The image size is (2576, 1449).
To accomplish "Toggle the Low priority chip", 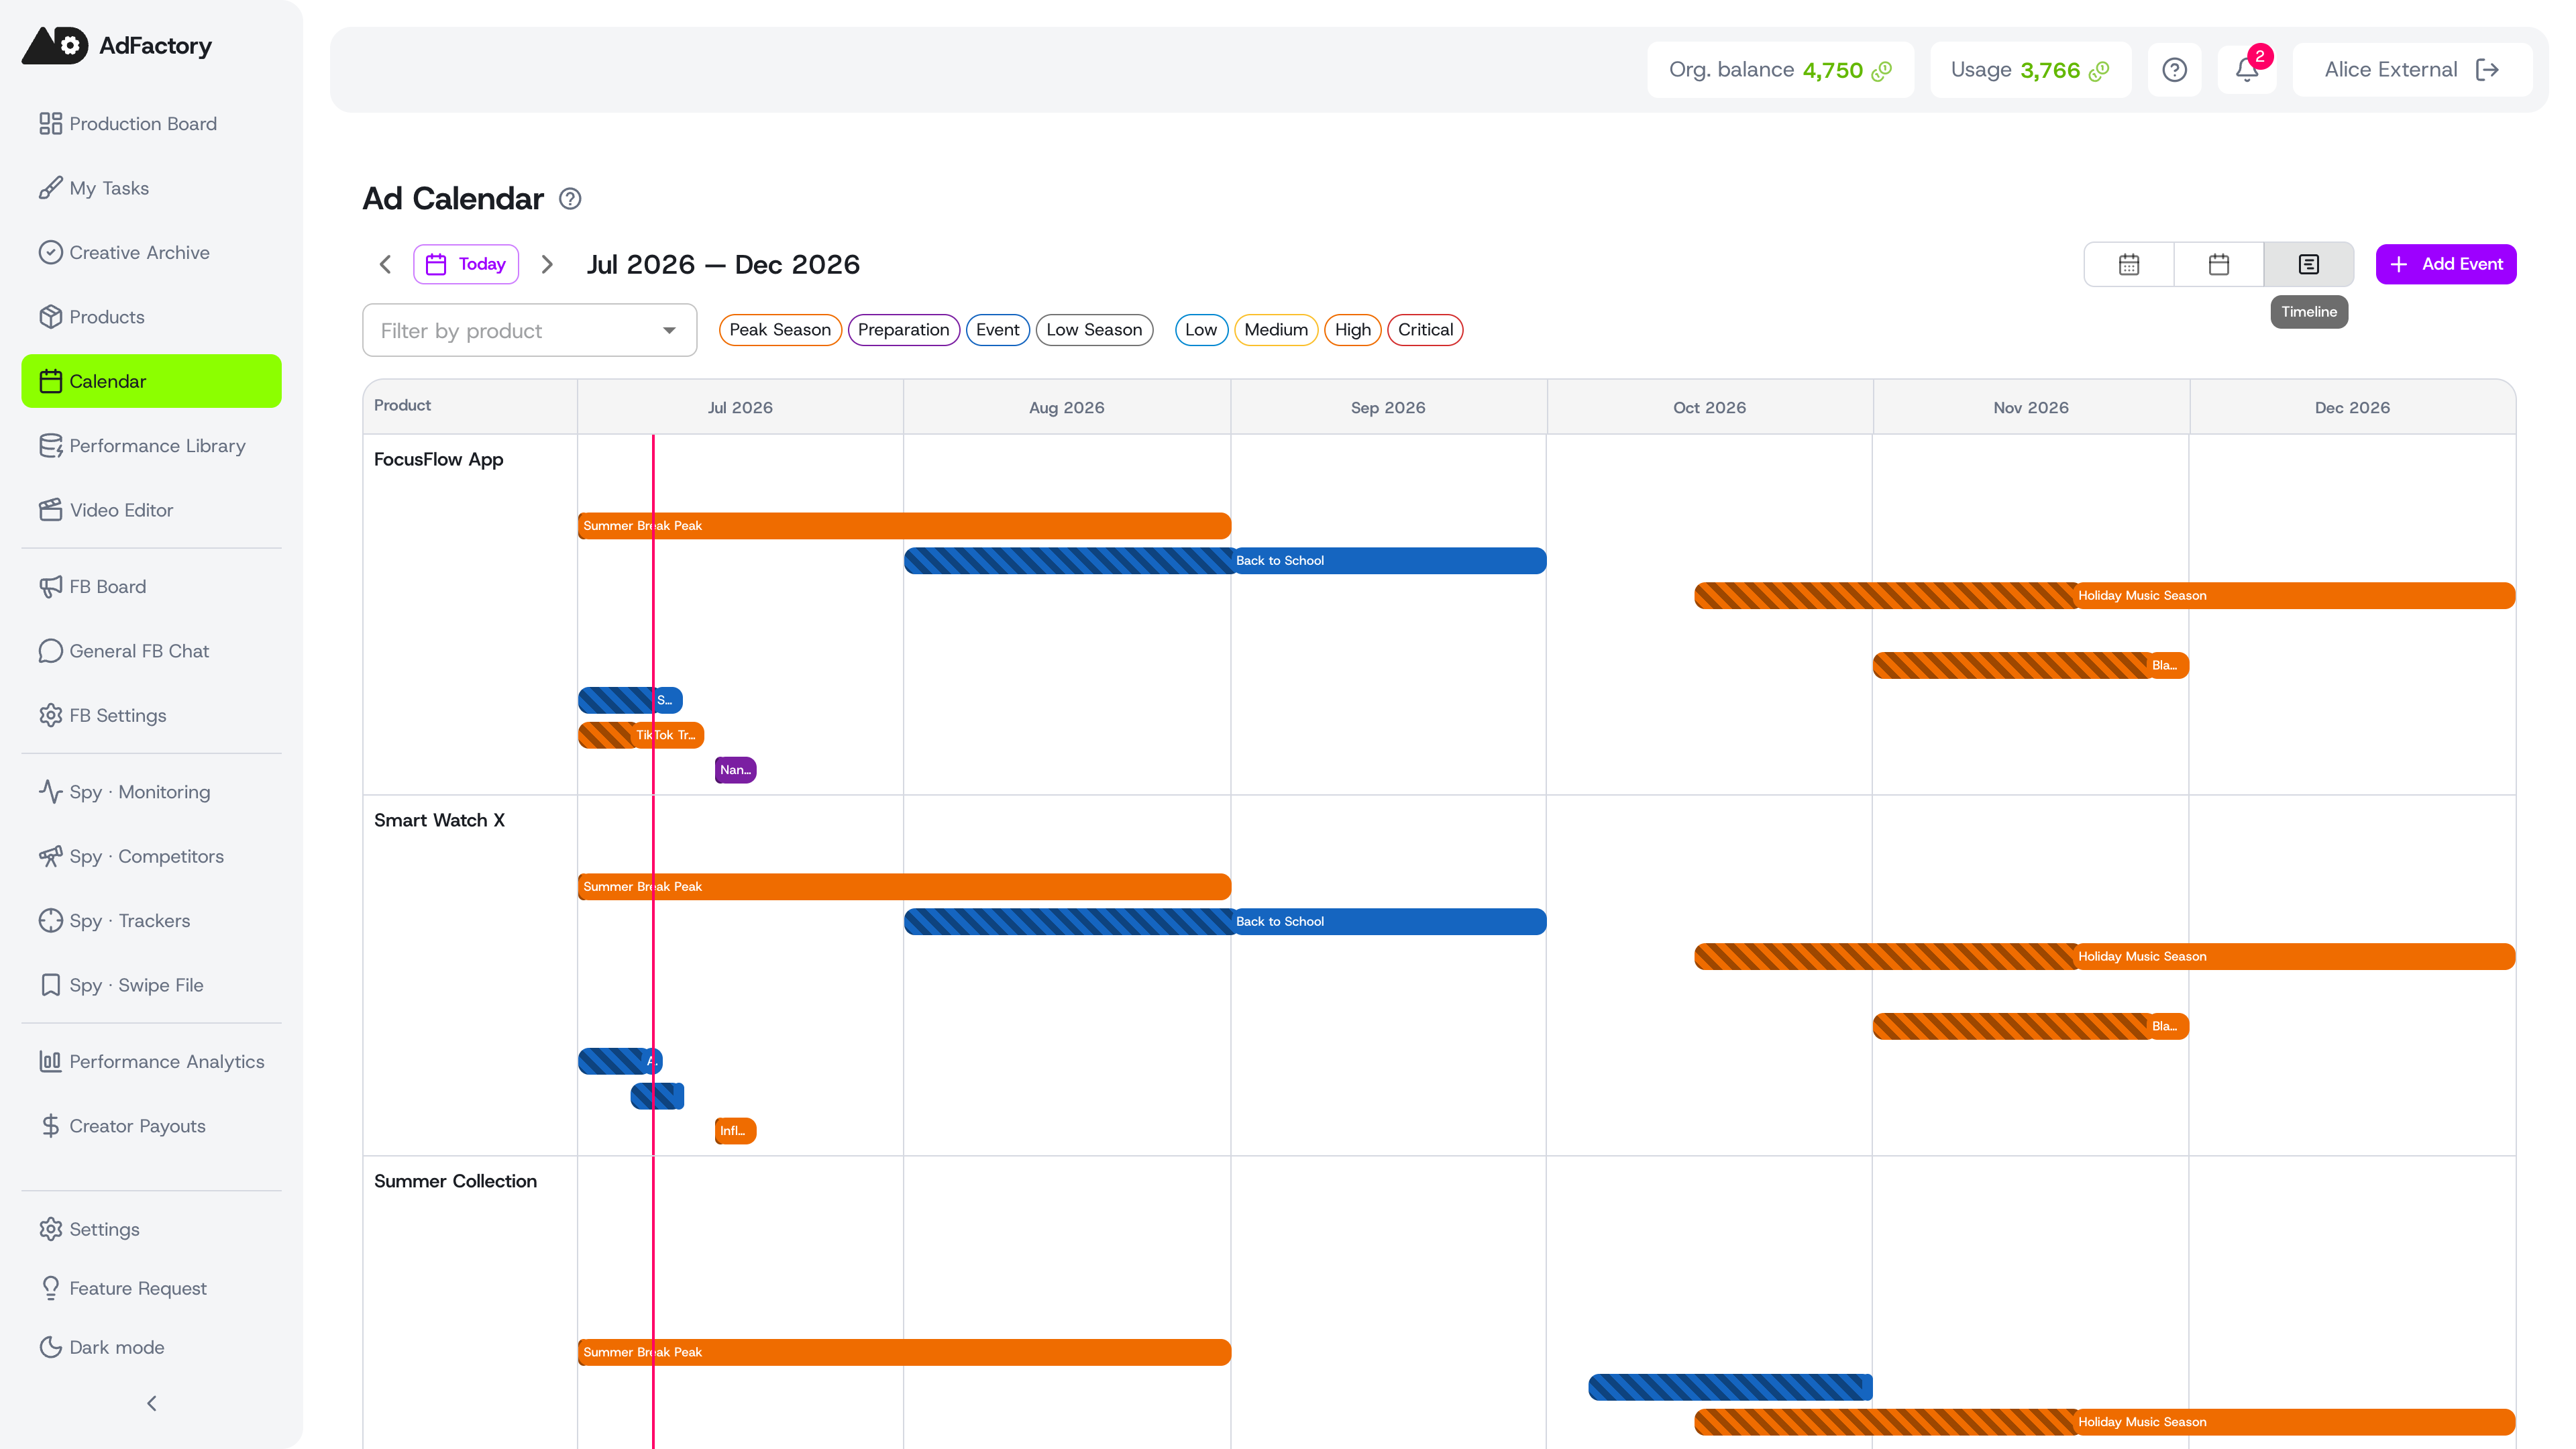I will point(1201,330).
